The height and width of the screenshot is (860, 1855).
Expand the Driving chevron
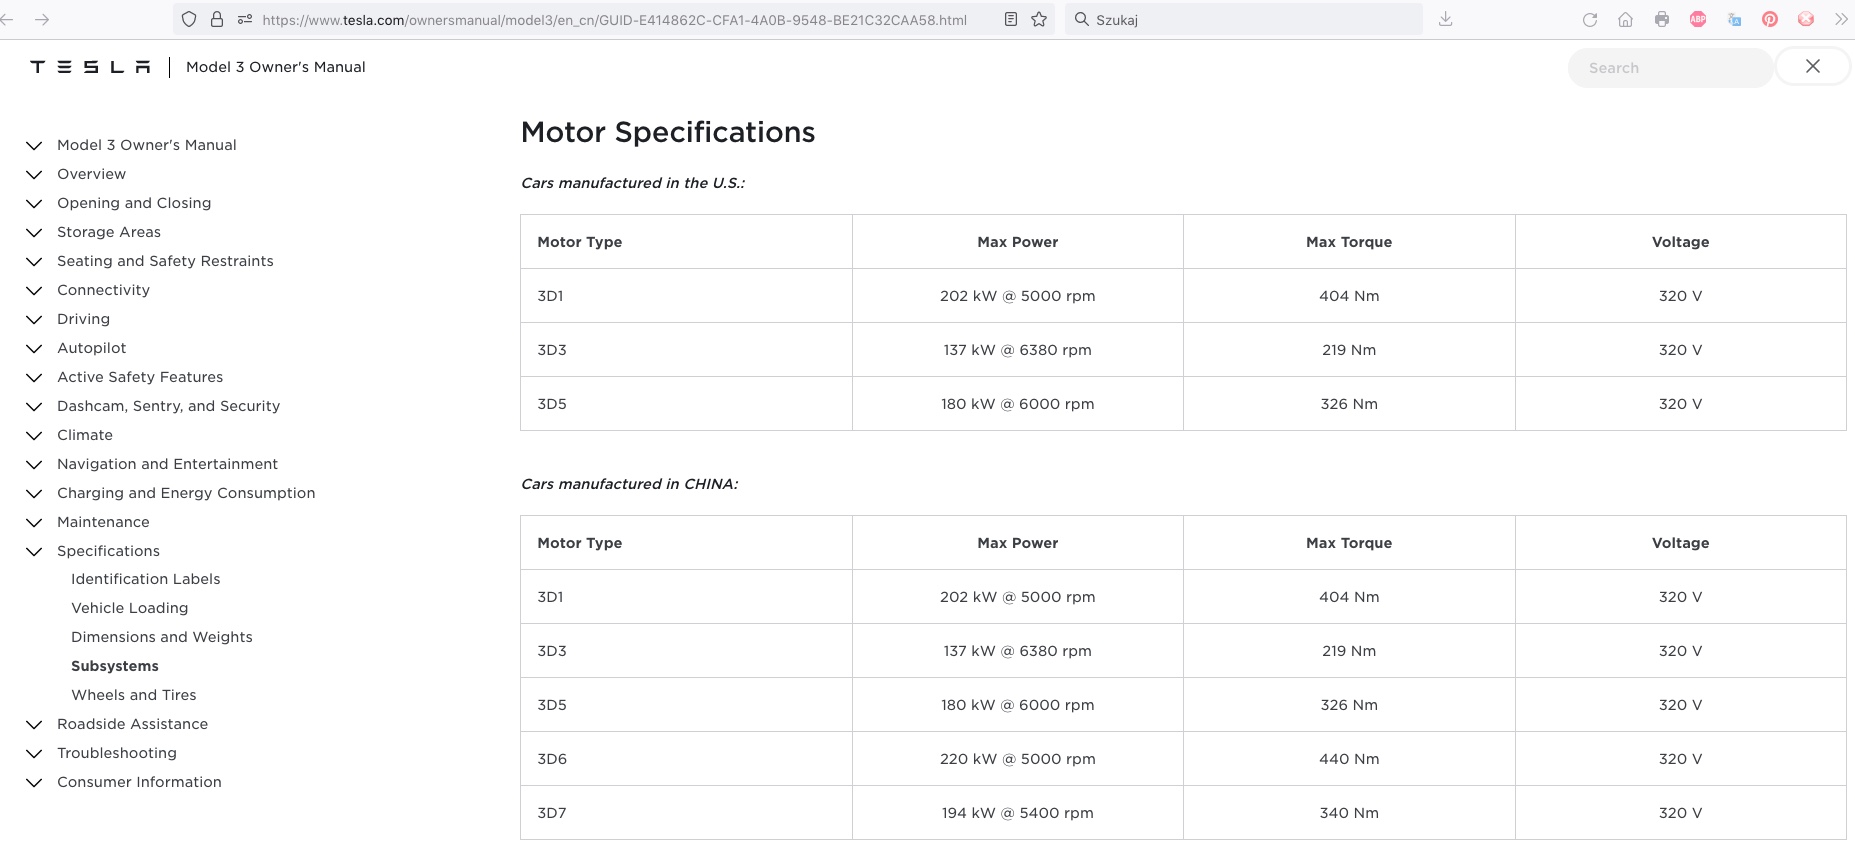[34, 319]
